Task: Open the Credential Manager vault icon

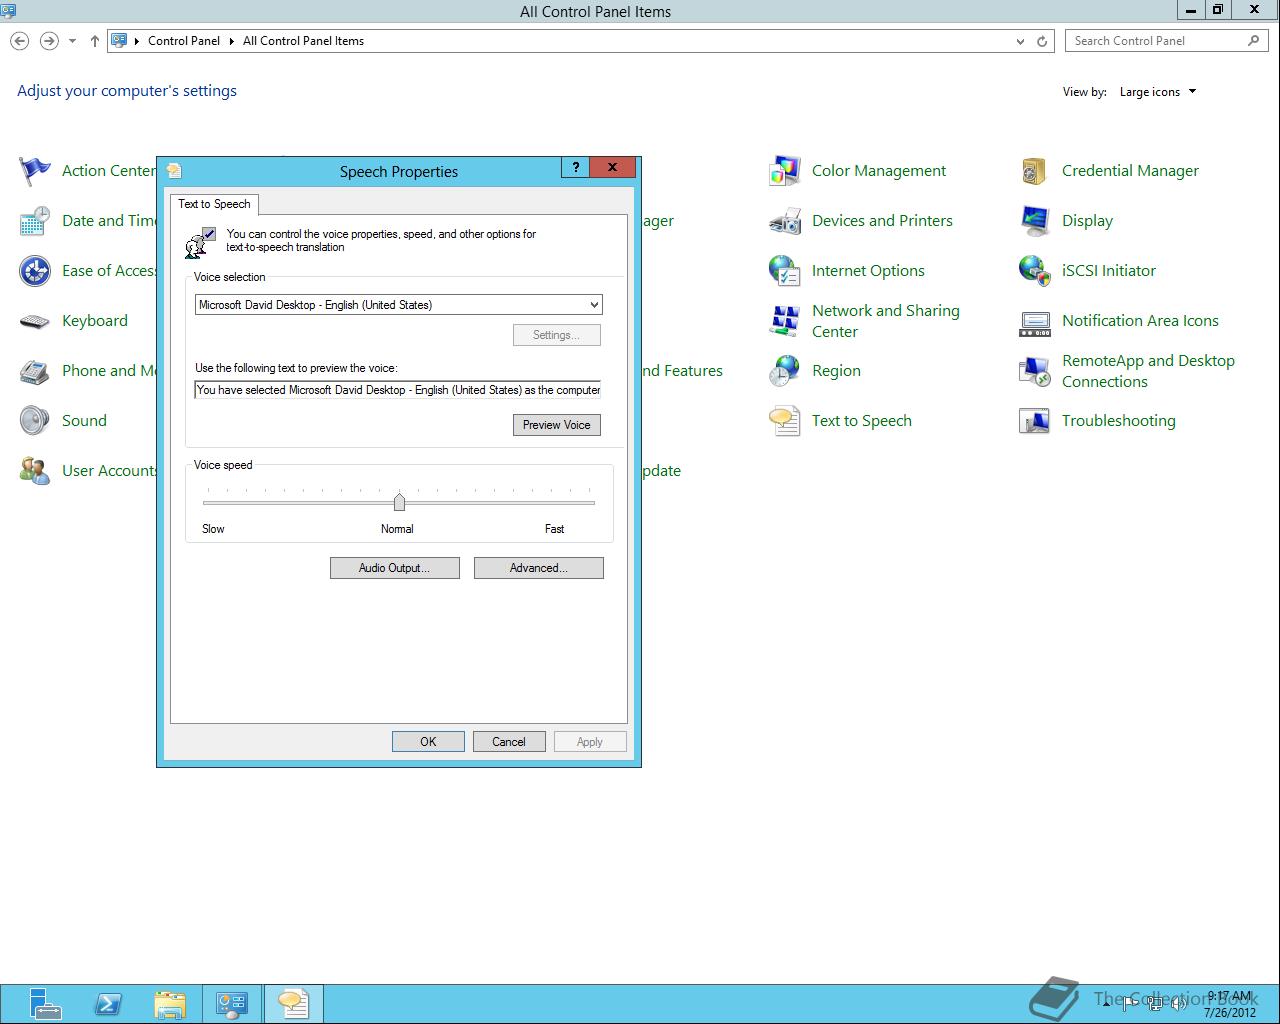Action: click(1035, 171)
